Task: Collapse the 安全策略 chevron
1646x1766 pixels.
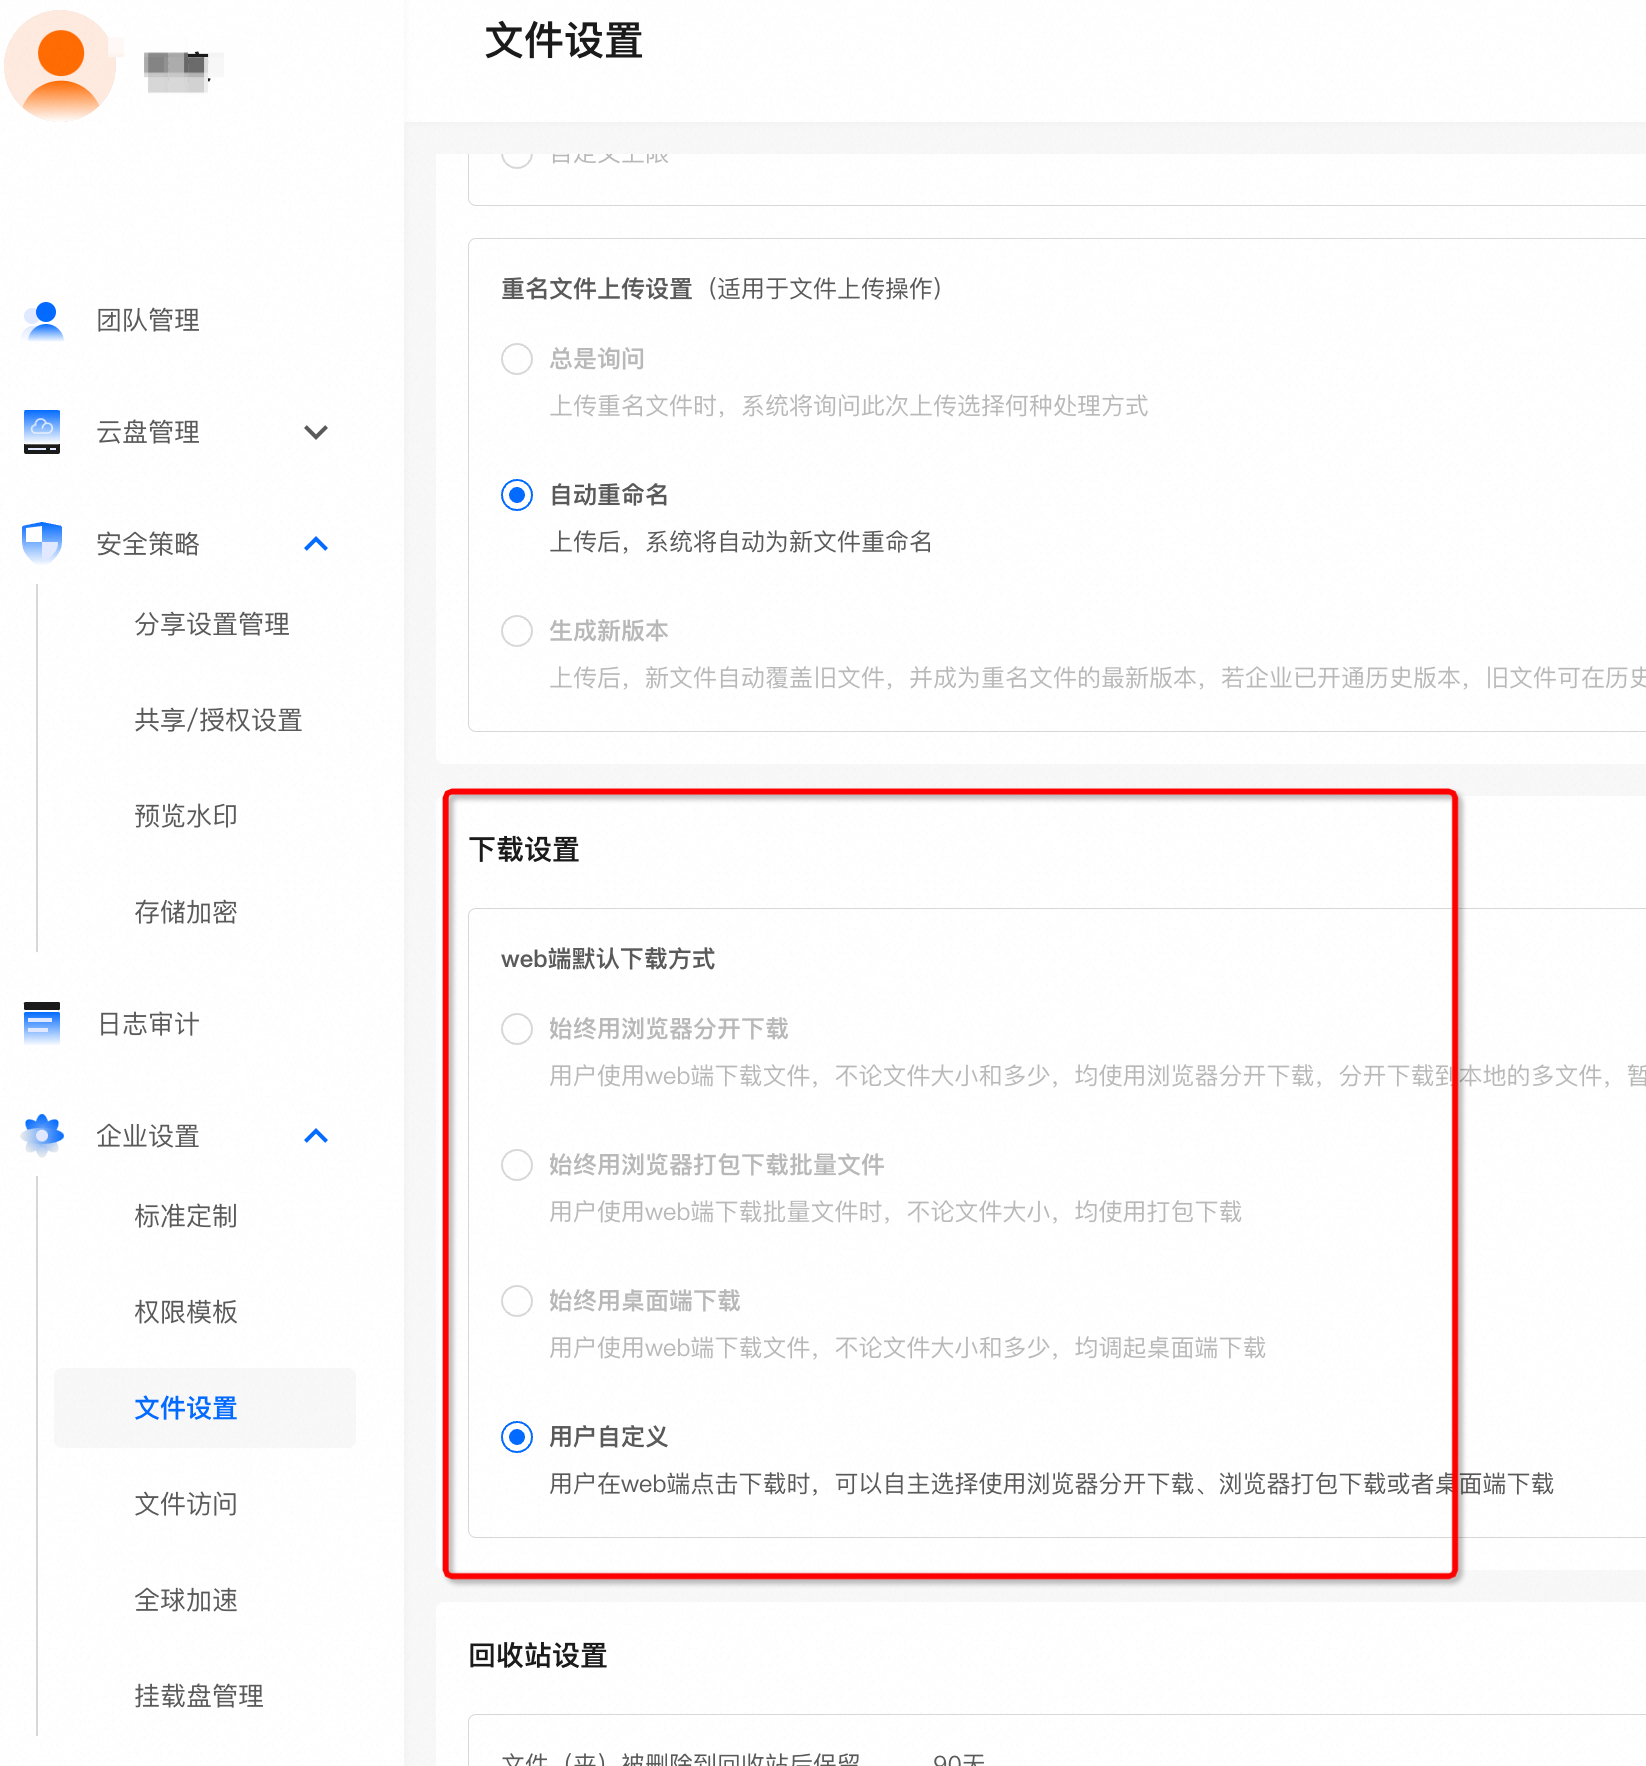Action: pos(316,543)
